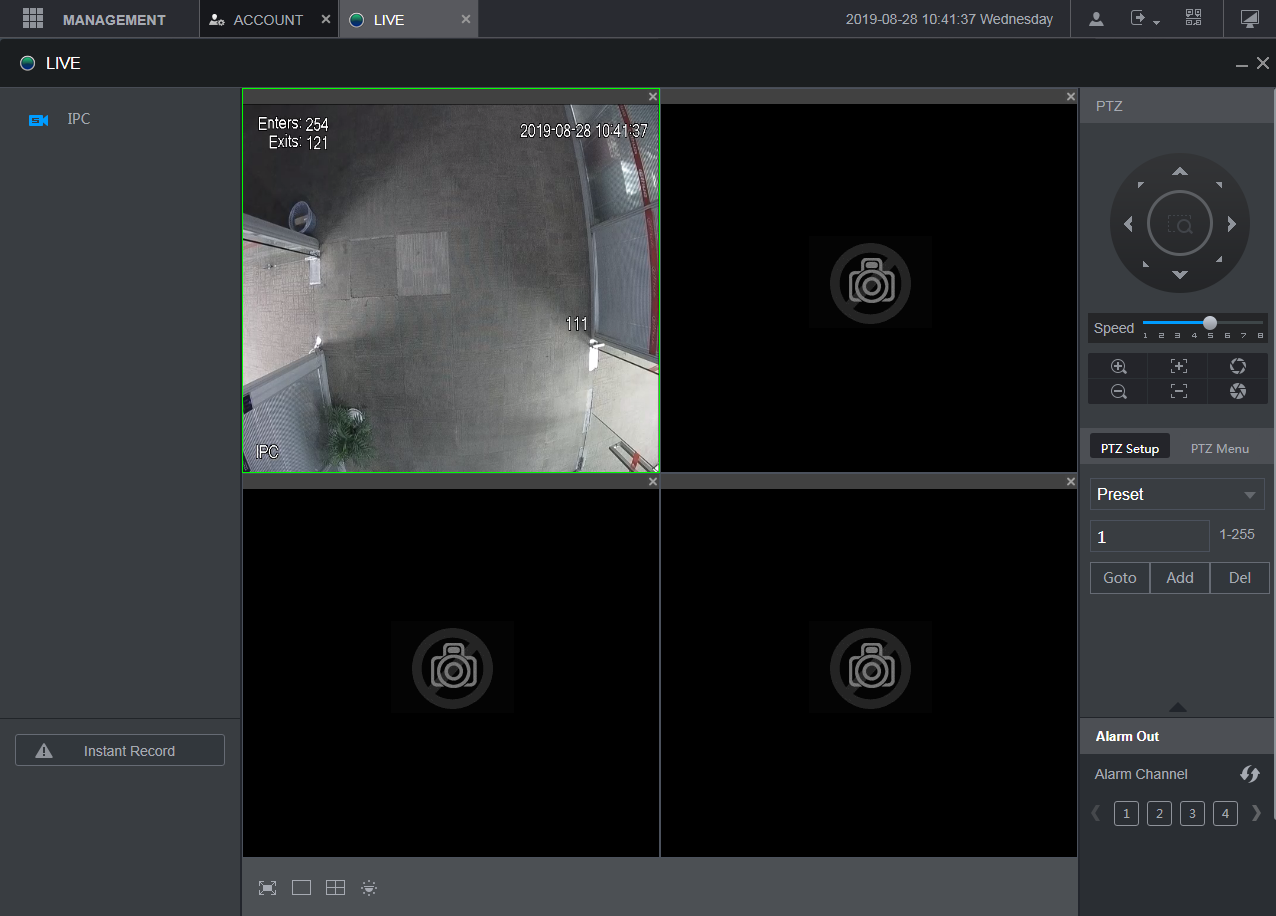The width and height of the screenshot is (1276, 916).
Task: Select the top-right empty video pane
Action: click(x=869, y=288)
